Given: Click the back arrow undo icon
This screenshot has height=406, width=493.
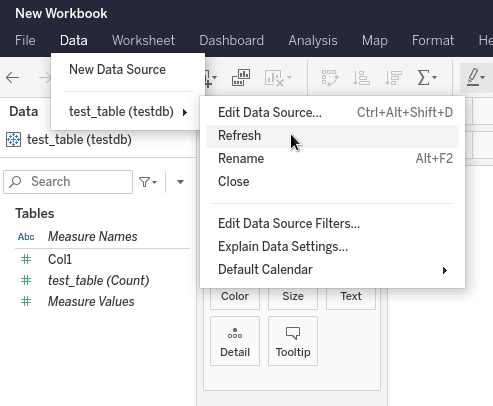Looking at the screenshot, I should click(x=13, y=78).
